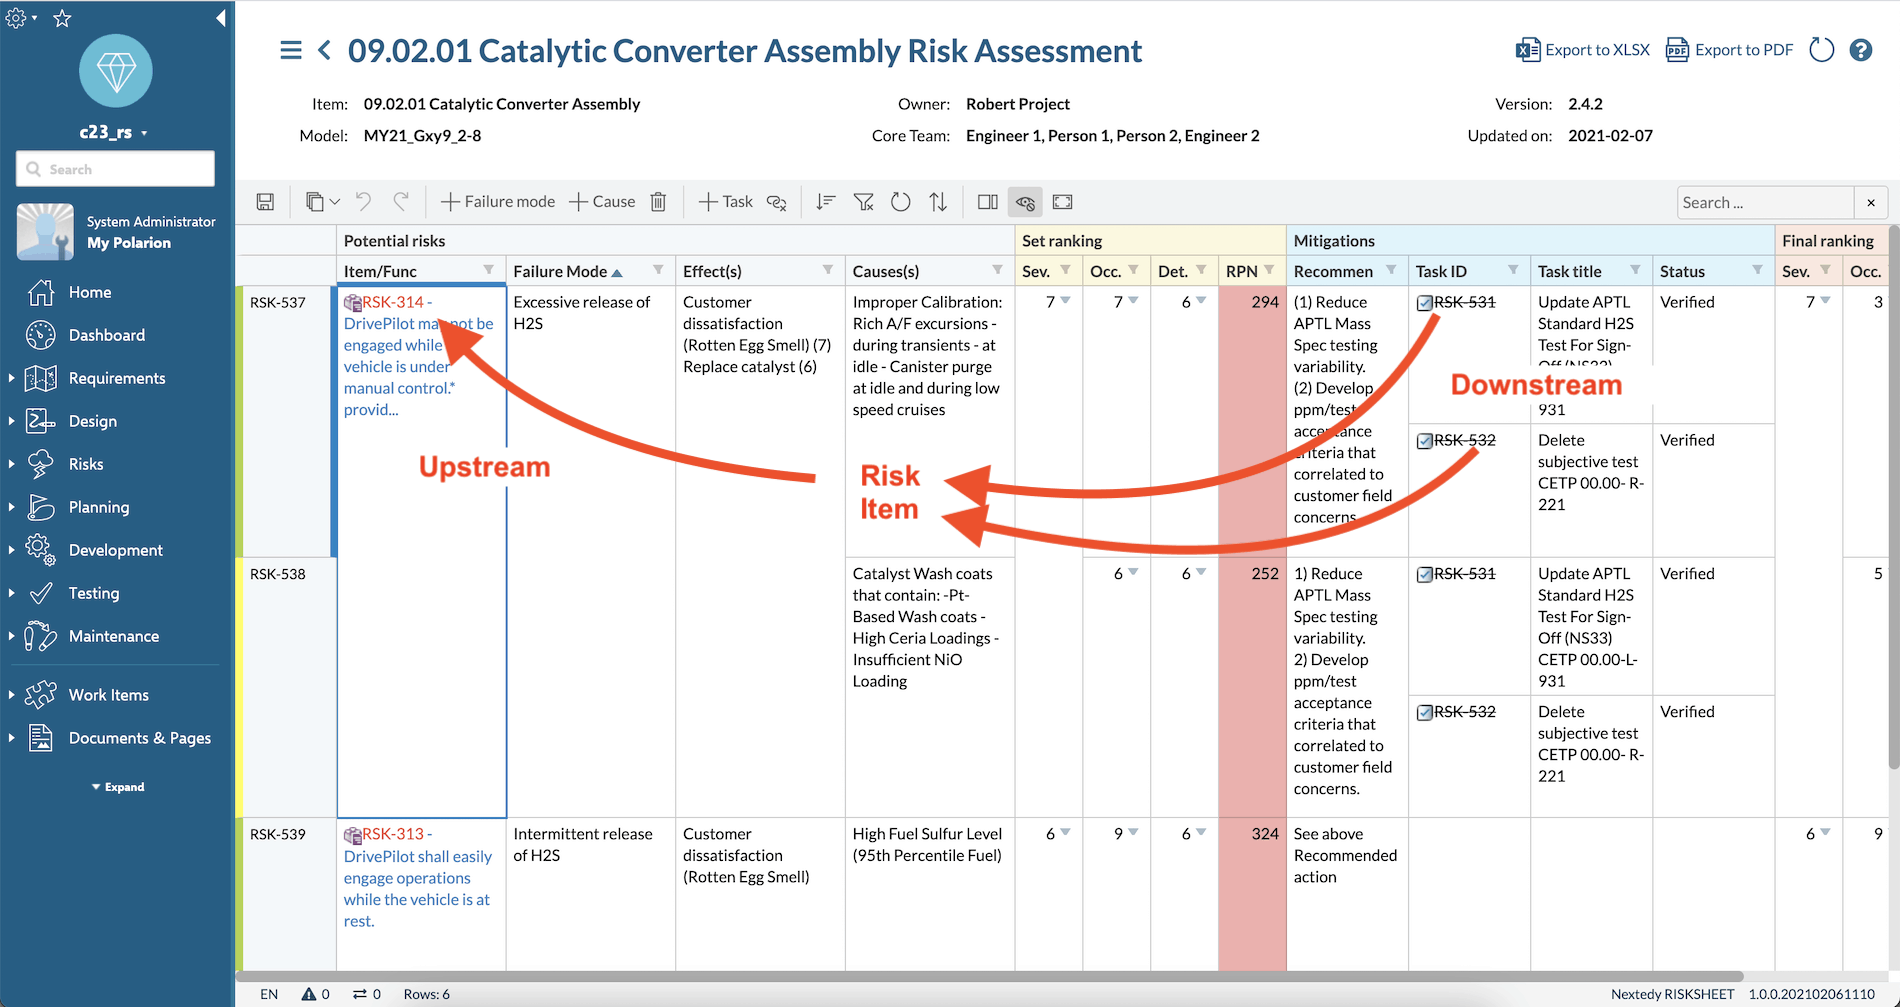Open the Failure Mode column filter
Viewport: 1900px width, 1007px height.
[658, 270]
